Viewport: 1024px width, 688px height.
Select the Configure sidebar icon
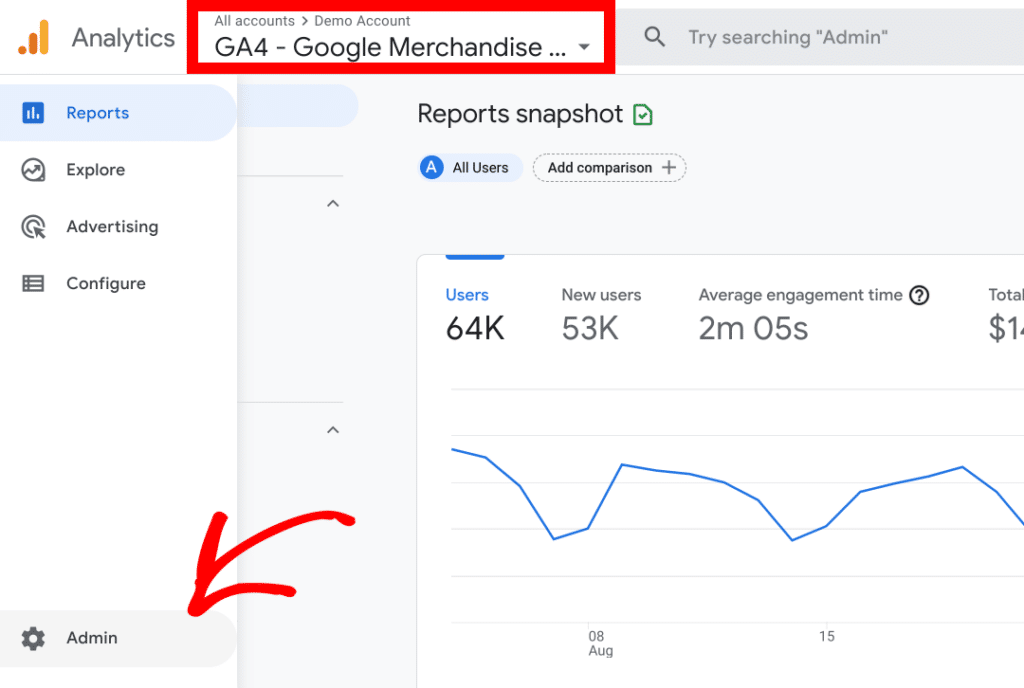point(33,283)
